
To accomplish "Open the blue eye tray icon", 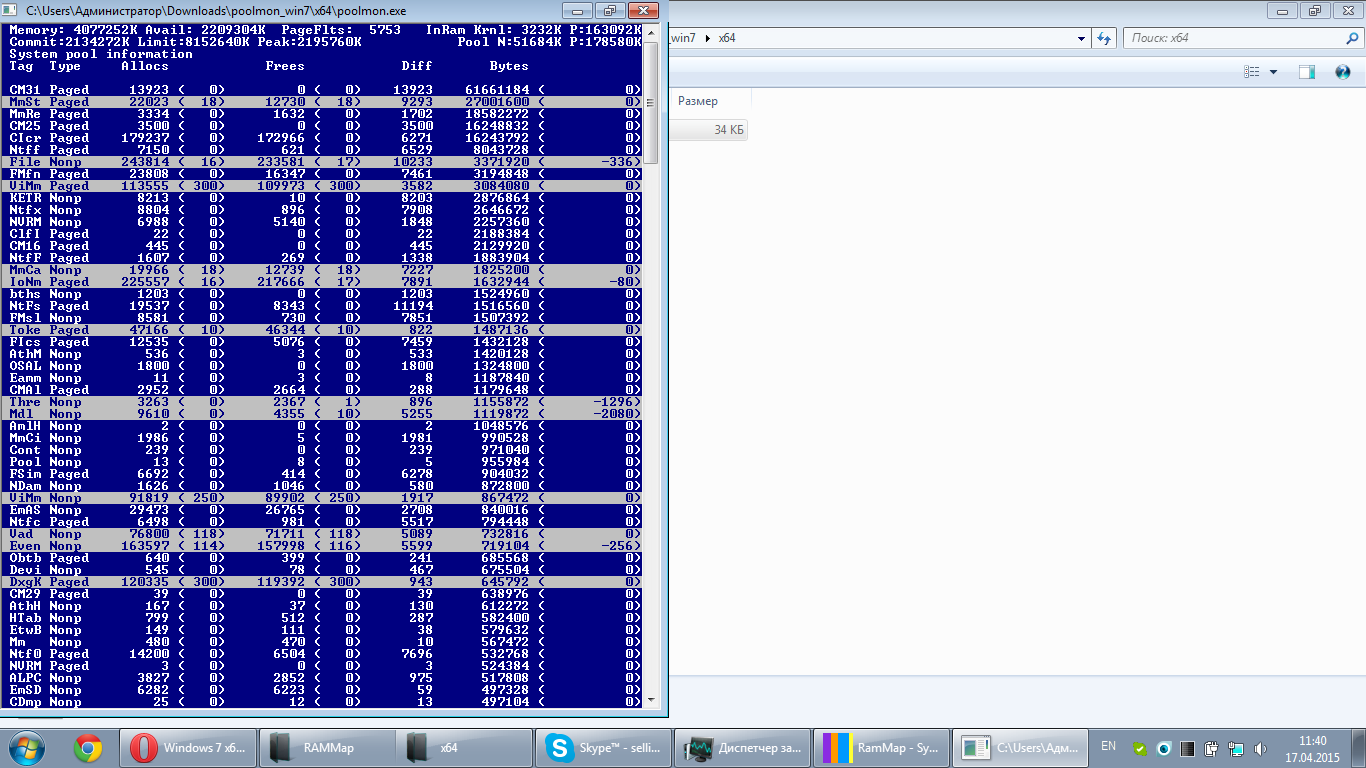I will (x=1163, y=748).
